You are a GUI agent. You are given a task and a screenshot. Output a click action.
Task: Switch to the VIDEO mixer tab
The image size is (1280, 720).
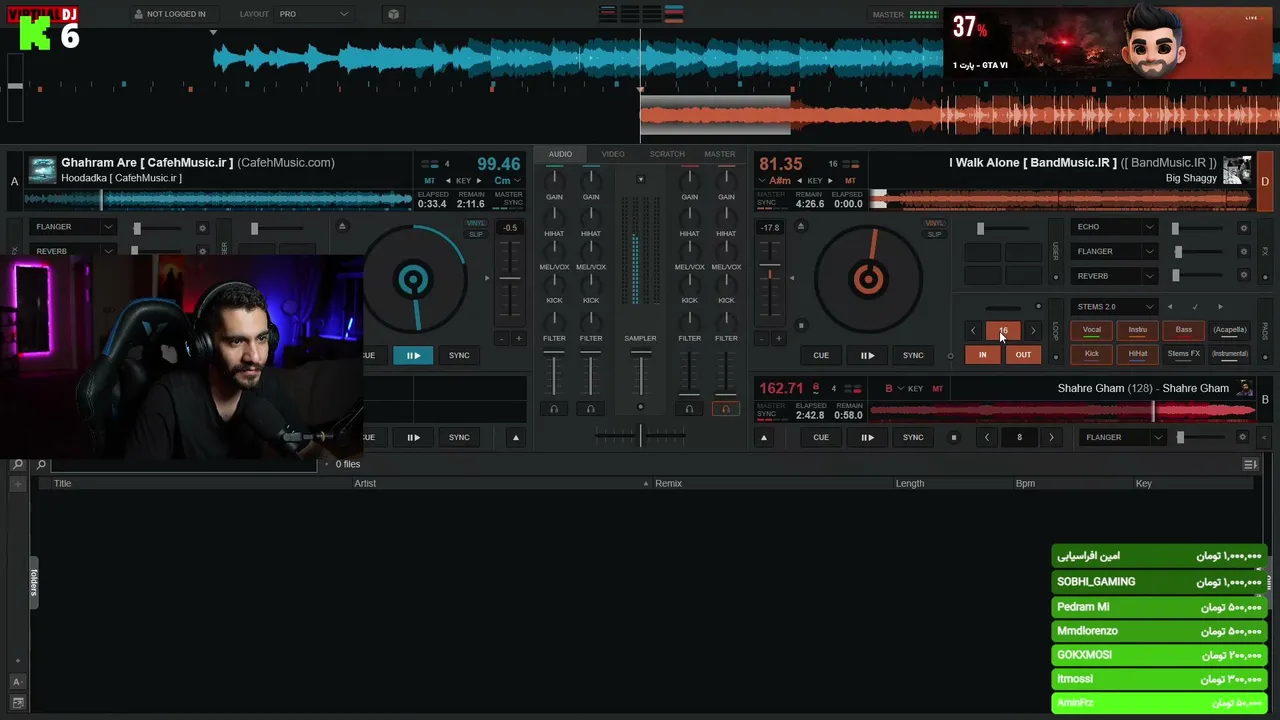613,154
